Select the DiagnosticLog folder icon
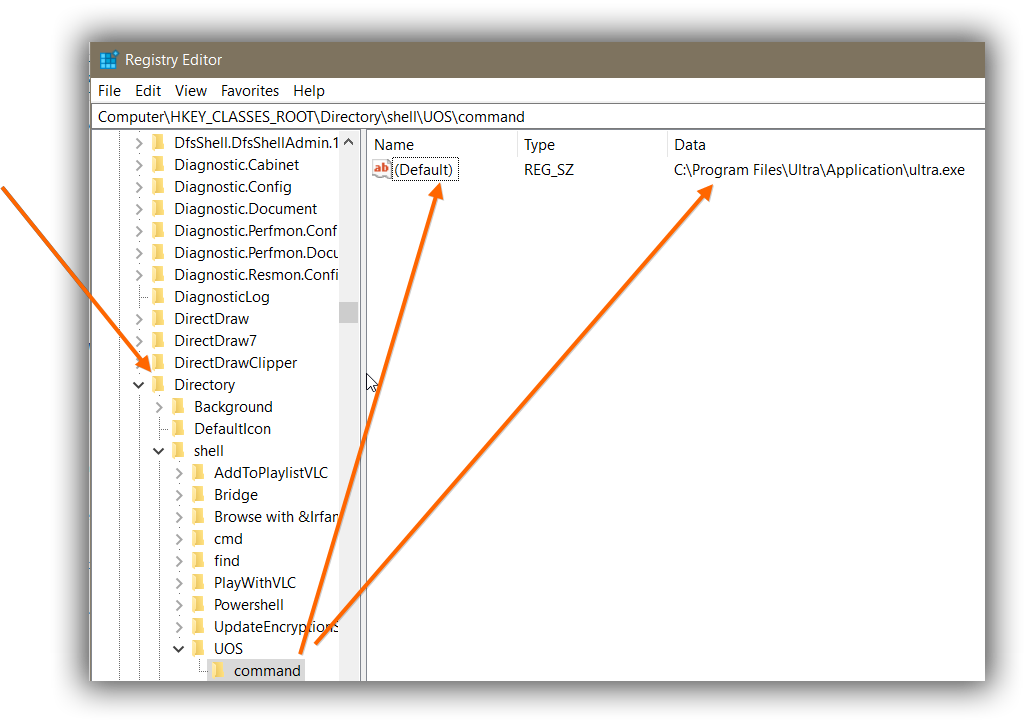 click(159, 297)
